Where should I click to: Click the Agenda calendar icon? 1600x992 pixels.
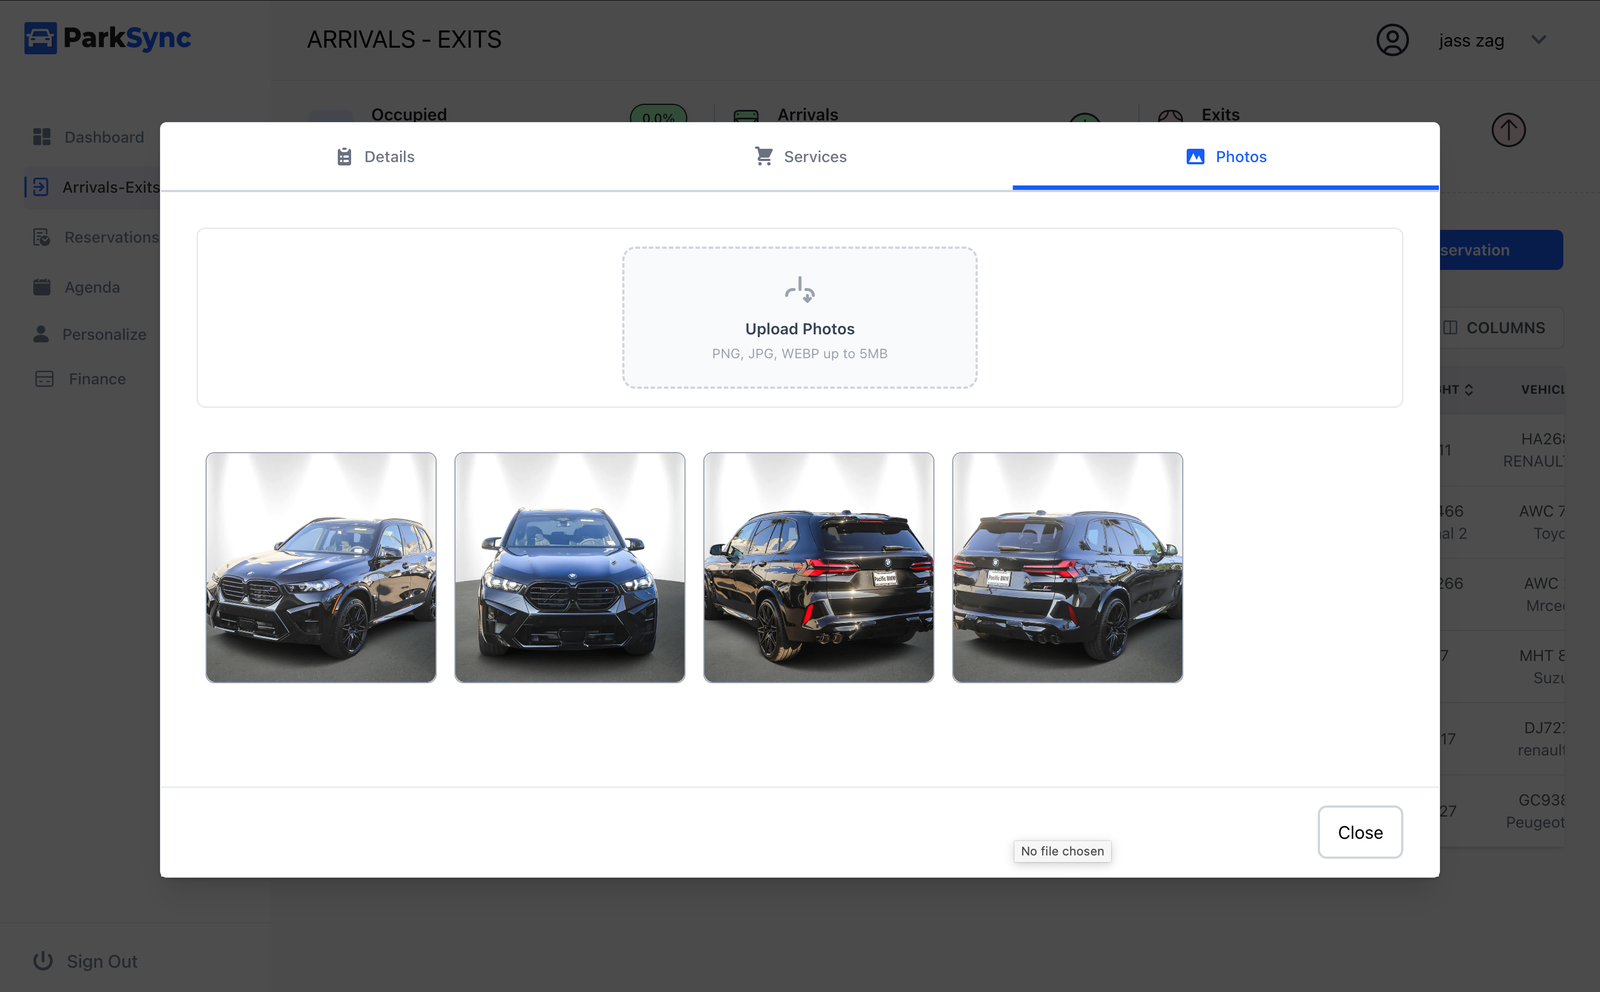tap(42, 287)
